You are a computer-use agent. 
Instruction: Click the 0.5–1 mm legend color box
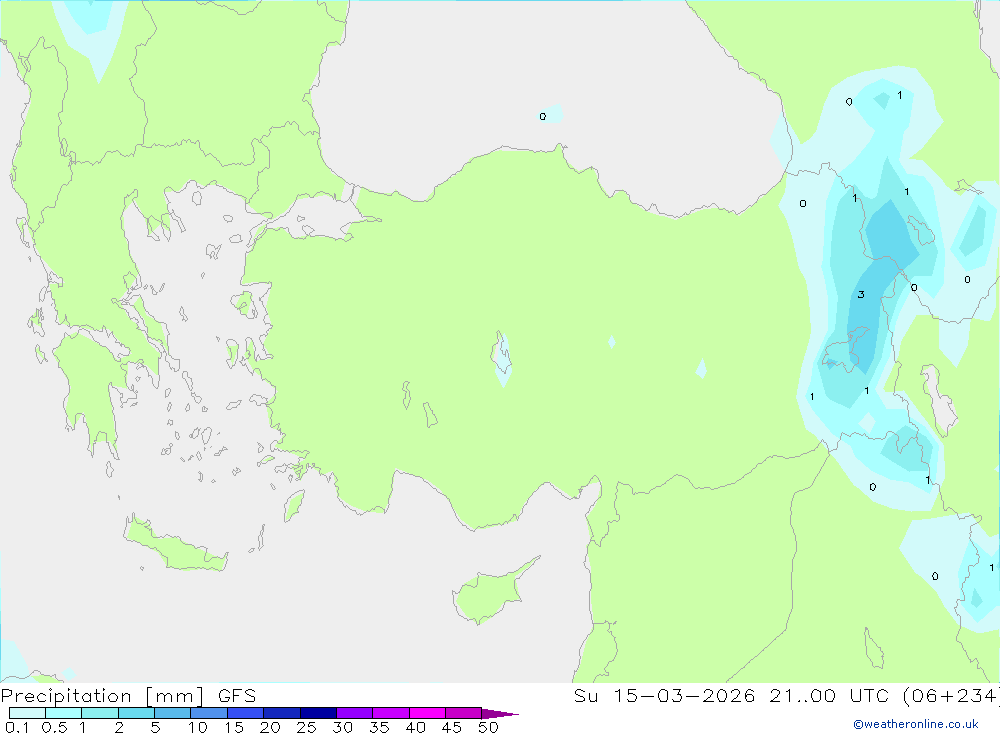tap(63, 713)
